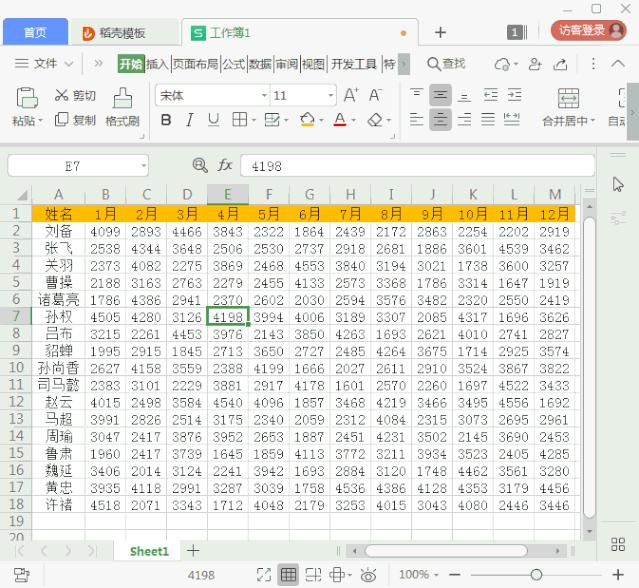This screenshot has width=639, height=588.
Task: Click the cloud sync icon
Action: [x=502, y=64]
